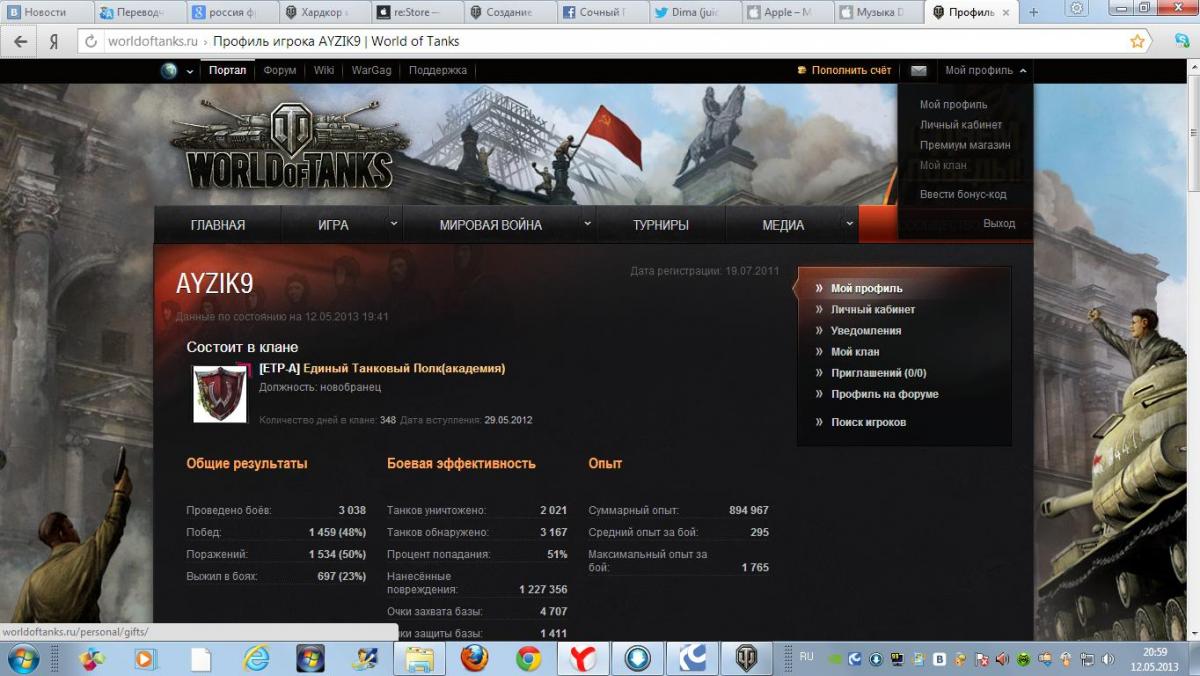Open a new browser tab with plus
1200x676 pixels.
tap(1034, 13)
